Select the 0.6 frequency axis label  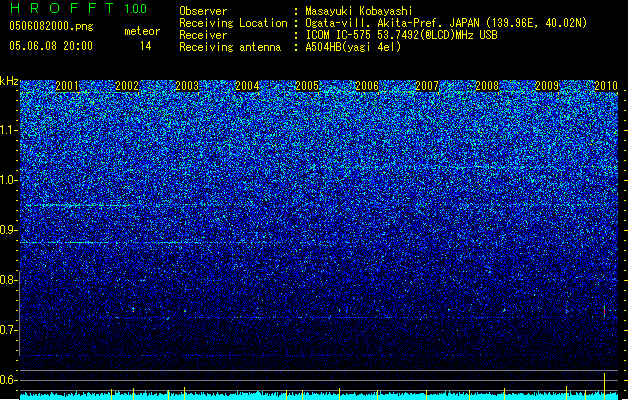[x=9, y=380]
